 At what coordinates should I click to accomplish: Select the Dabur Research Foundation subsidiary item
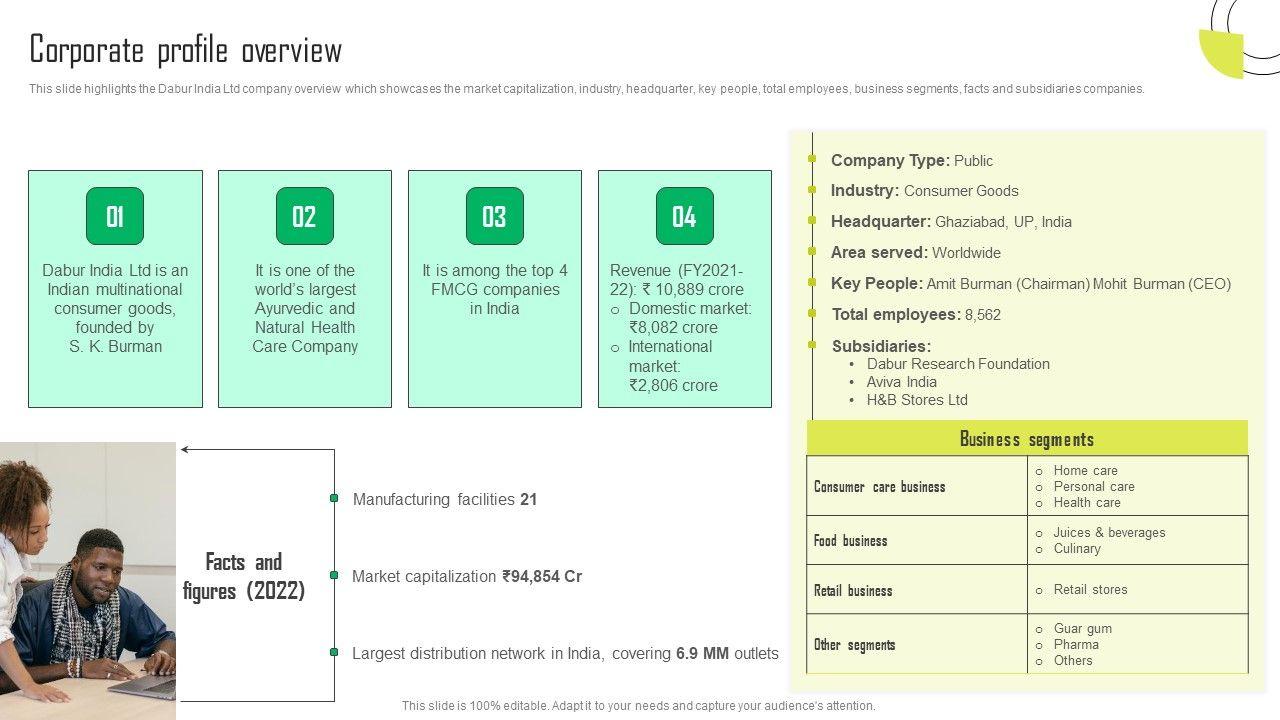957,364
